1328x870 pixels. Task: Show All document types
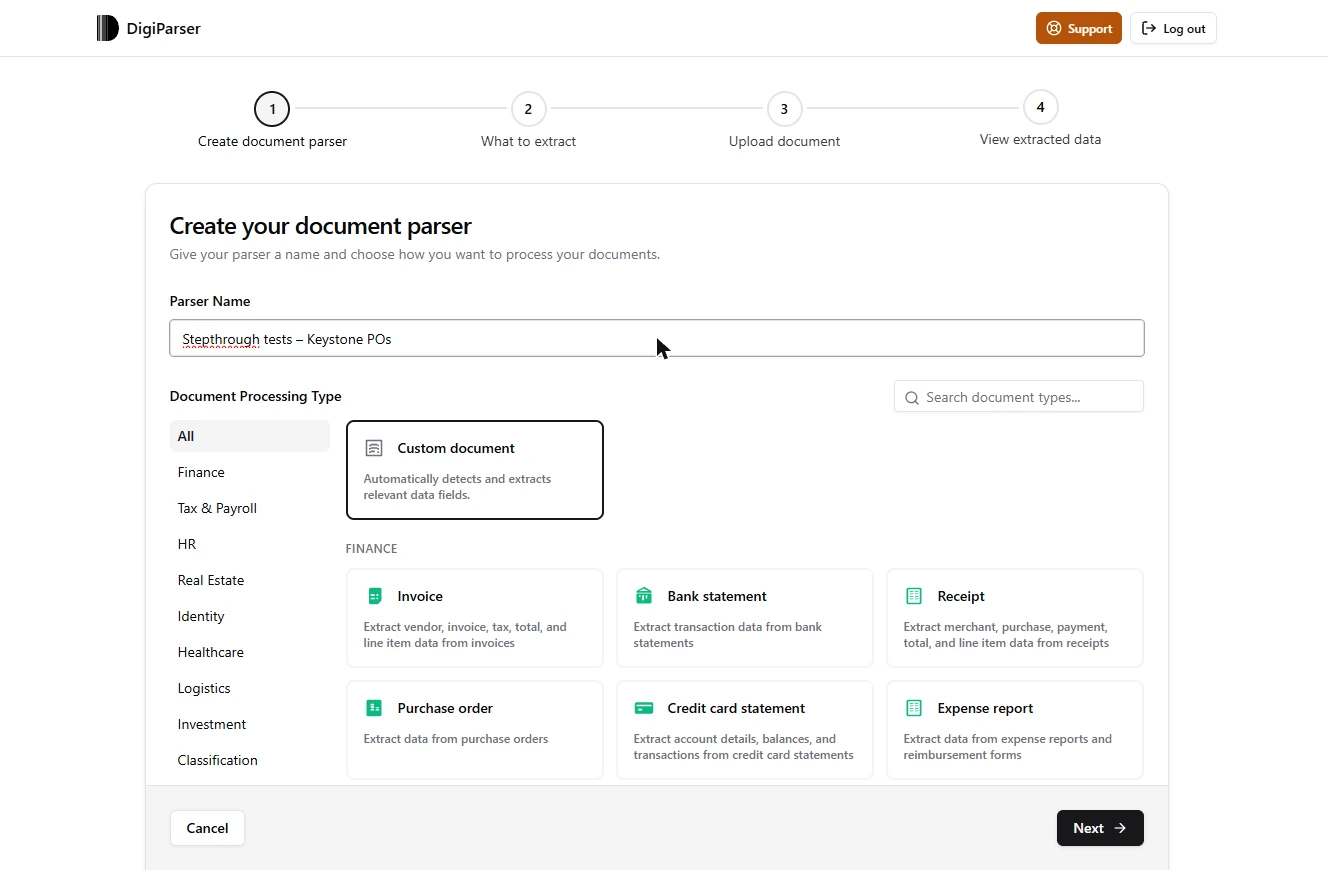(x=250, y=436)
